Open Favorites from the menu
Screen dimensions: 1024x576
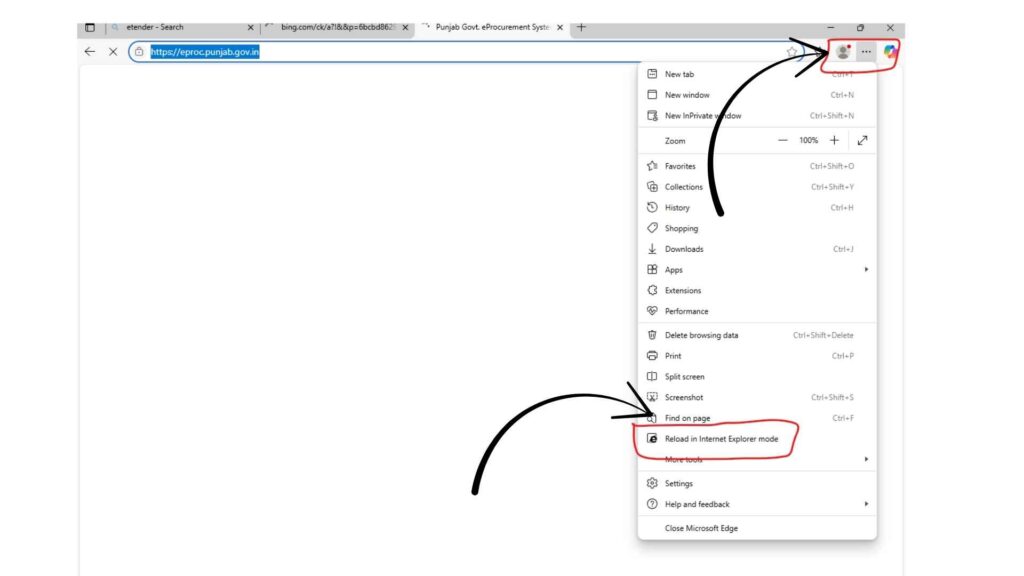pos(757,166)
